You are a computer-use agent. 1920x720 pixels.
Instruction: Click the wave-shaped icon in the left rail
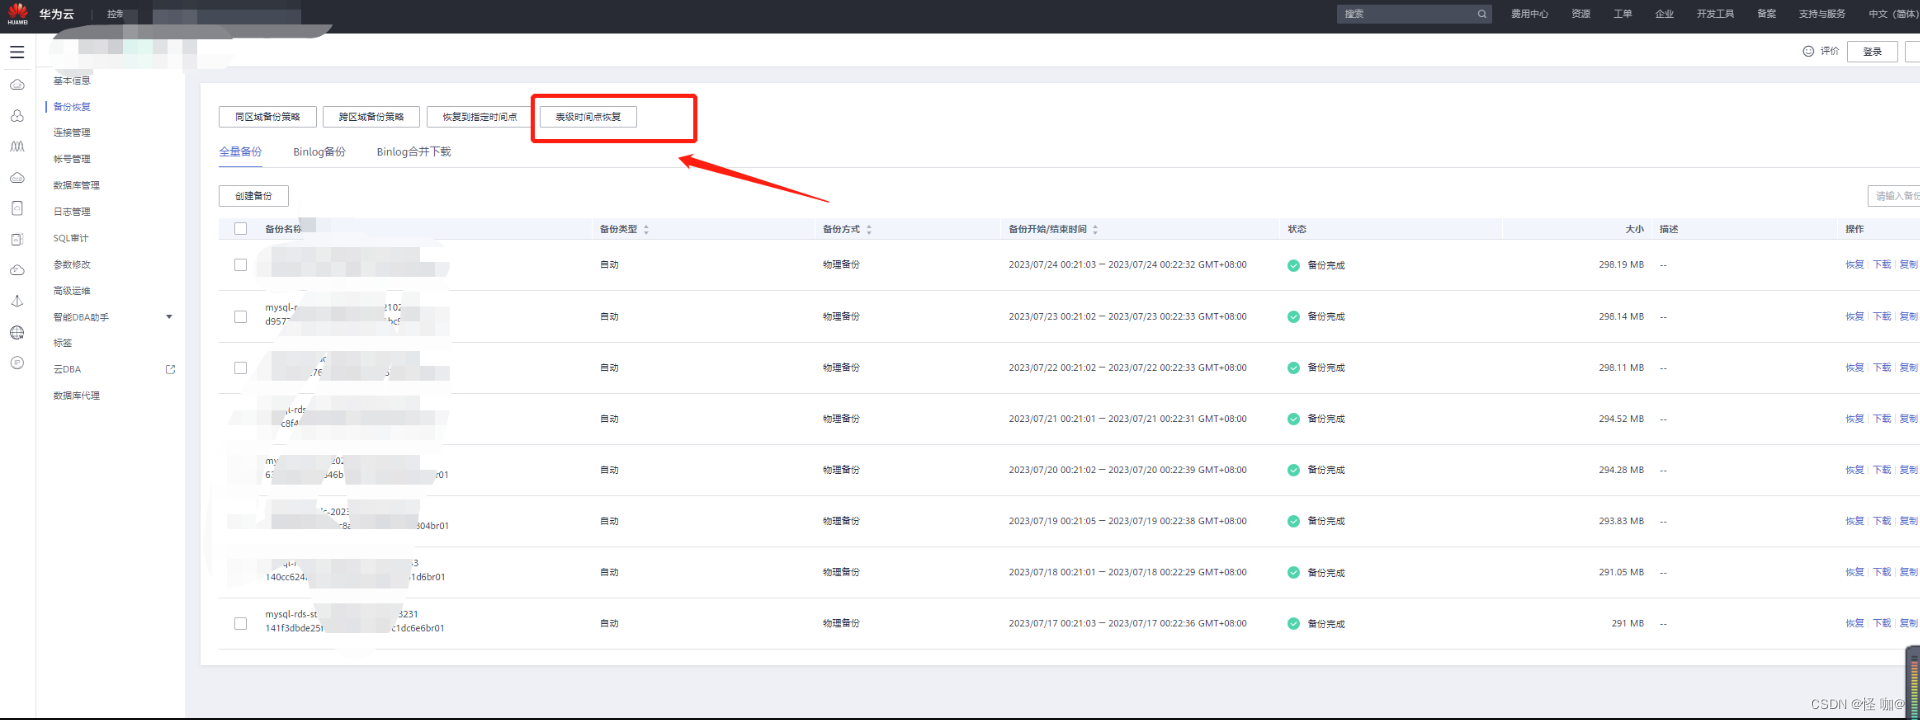point(17,147)
